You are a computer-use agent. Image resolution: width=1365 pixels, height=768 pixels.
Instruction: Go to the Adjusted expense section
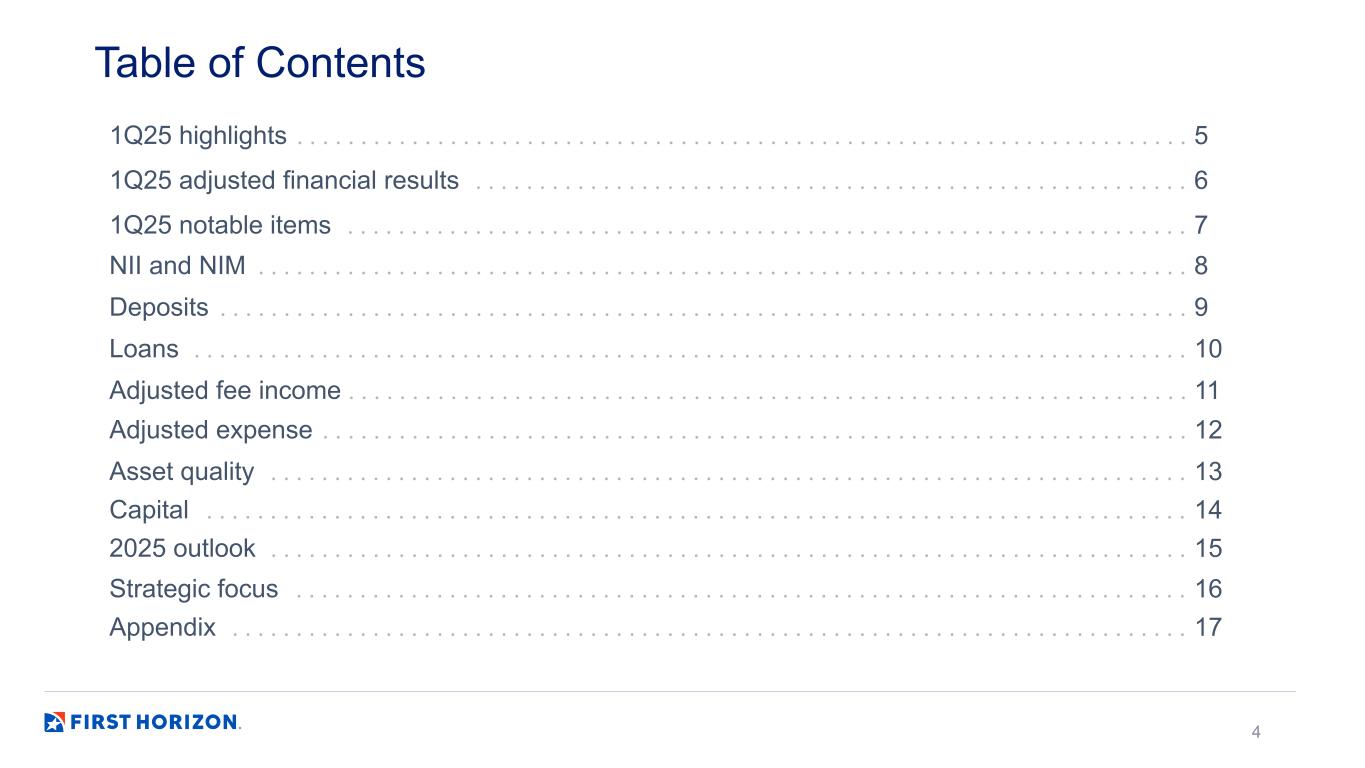(211, 430)
